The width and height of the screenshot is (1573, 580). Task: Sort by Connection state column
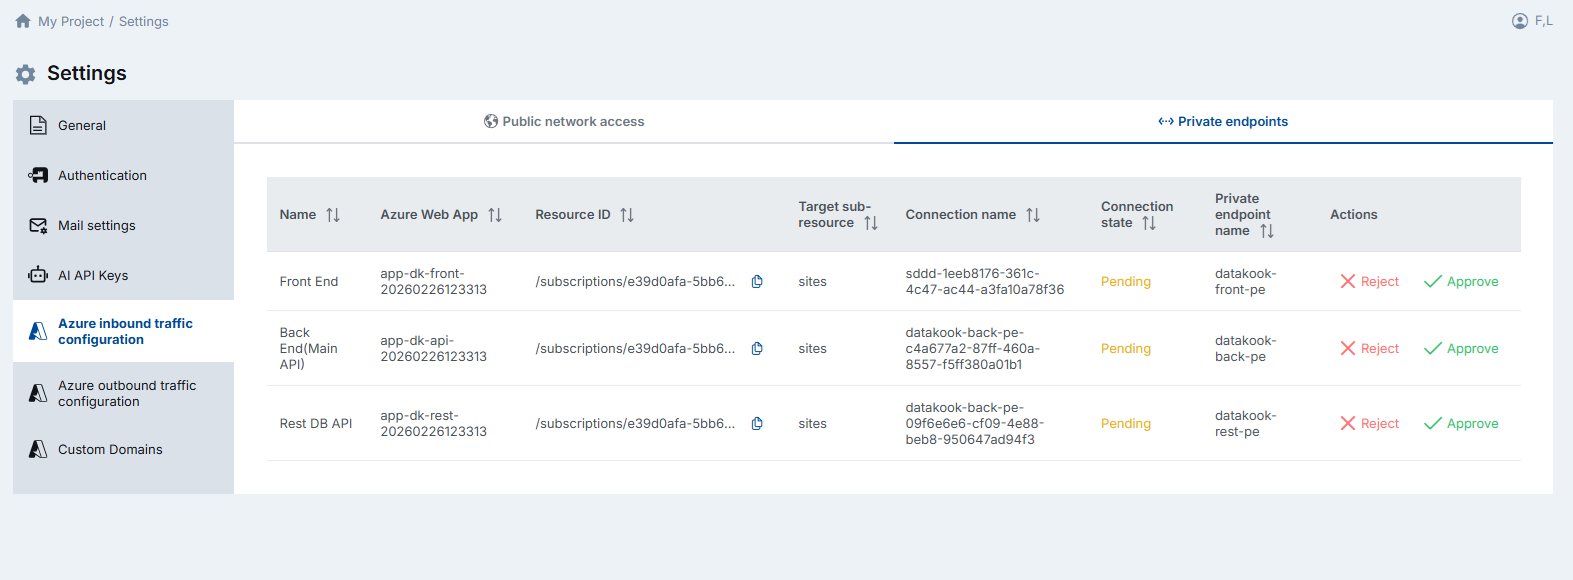tap(1149, 223)
